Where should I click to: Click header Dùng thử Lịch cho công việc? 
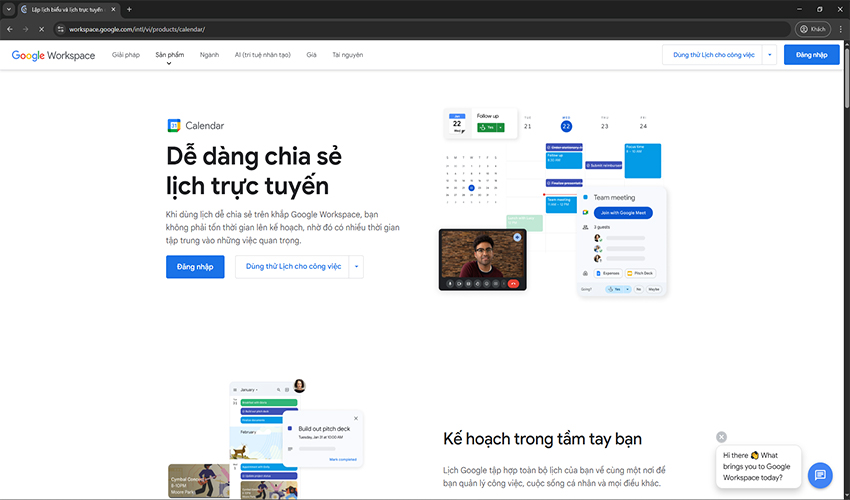tap(713, 55)
